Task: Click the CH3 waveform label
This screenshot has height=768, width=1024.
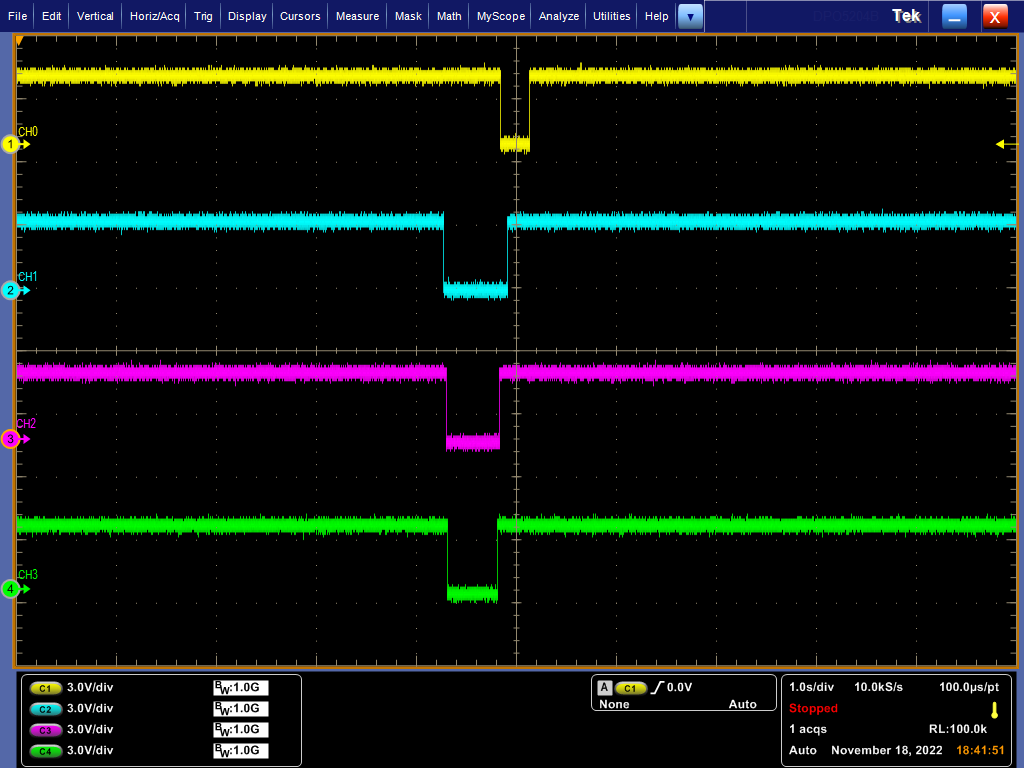Action: [x=28, y=575]
